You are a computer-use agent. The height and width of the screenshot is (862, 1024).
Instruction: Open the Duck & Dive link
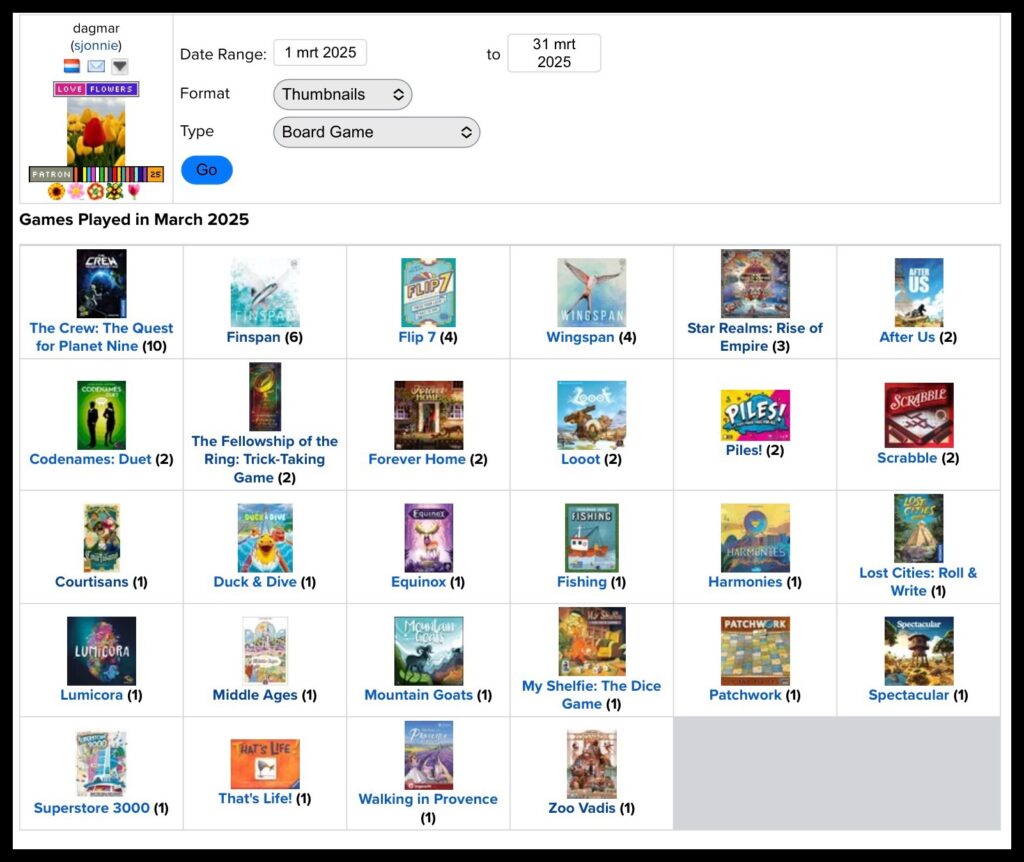(255, 582)
